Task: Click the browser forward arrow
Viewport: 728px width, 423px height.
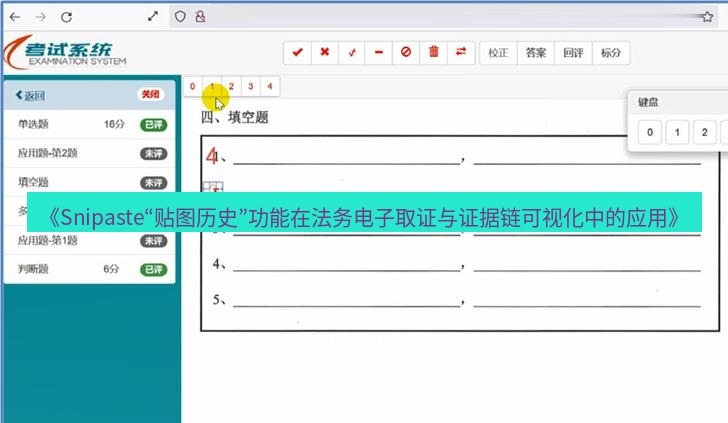Action: point(41,17)
